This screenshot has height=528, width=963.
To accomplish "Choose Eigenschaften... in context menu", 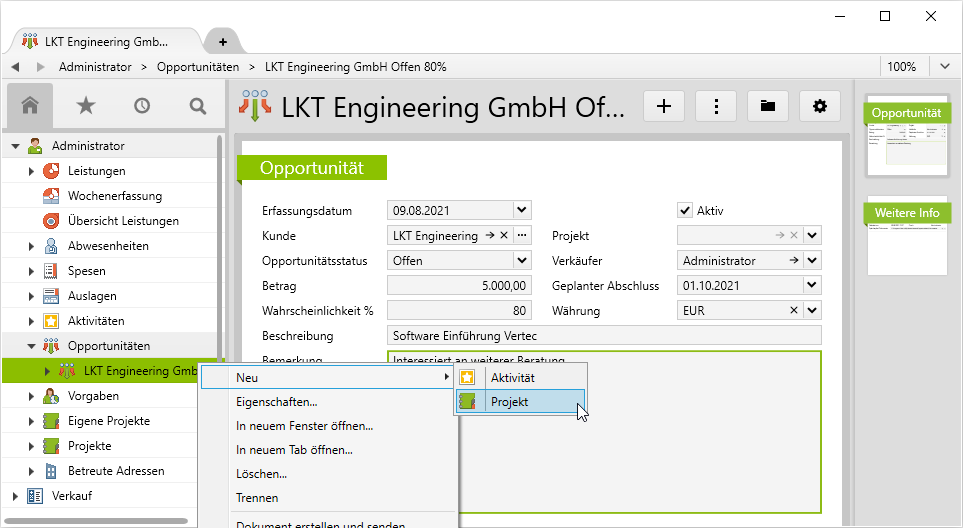I will pyautogui.click(x=276, y=402).
